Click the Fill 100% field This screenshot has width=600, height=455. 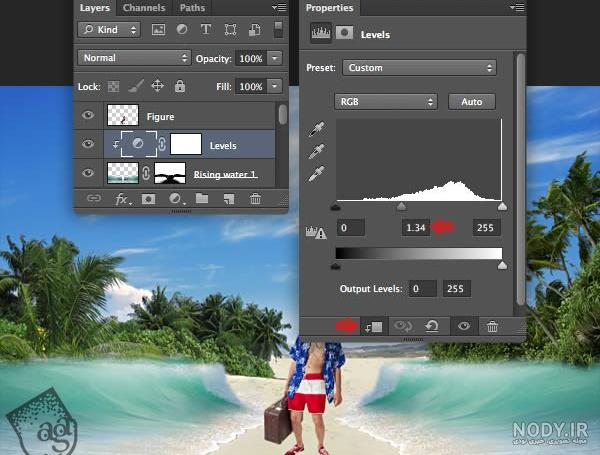[x=251, y=86]
